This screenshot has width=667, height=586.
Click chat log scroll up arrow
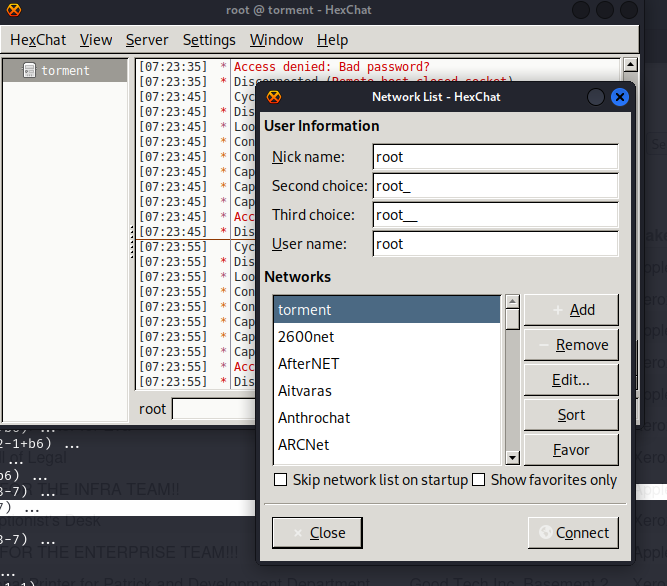[630, 65]
